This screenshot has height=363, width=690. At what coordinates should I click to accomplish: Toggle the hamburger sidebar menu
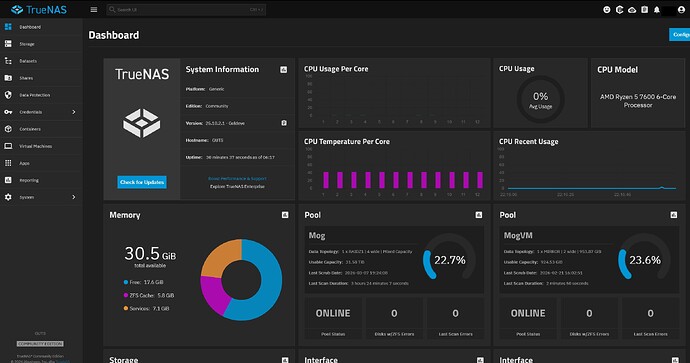coord(94,9)
